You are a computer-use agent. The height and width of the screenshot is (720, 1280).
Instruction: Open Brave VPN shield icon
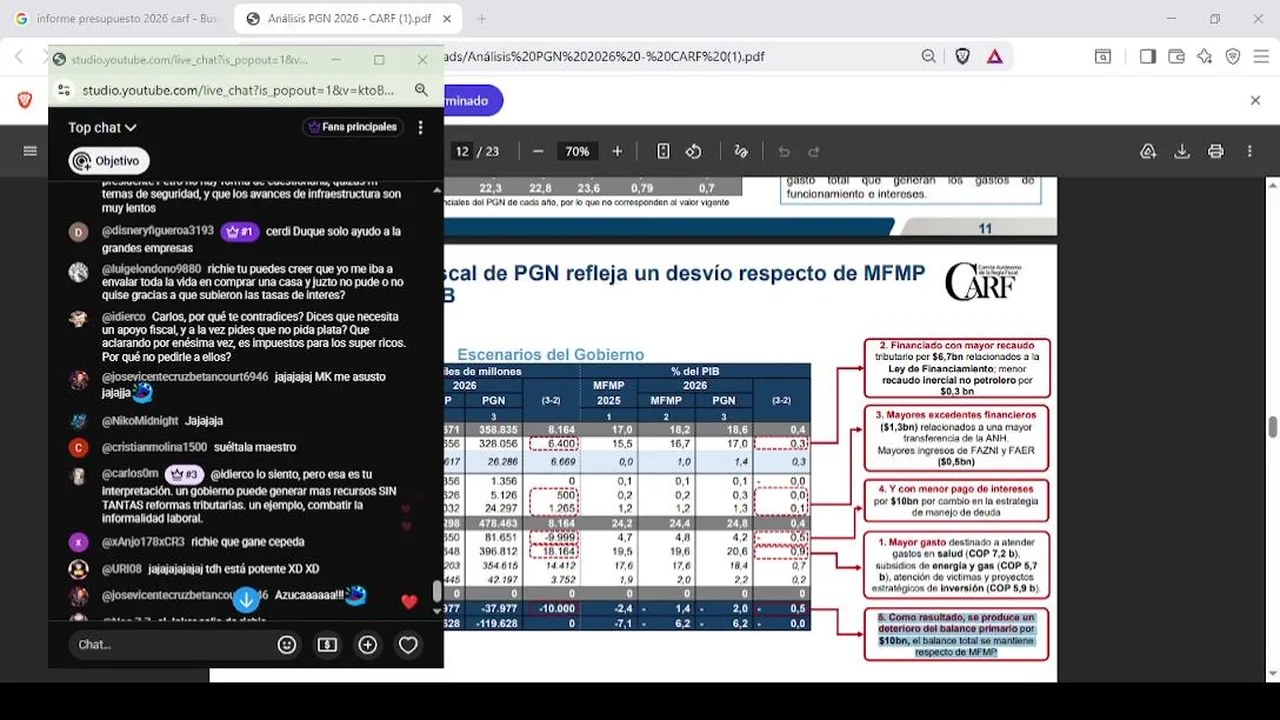[x=1233, y=57]
